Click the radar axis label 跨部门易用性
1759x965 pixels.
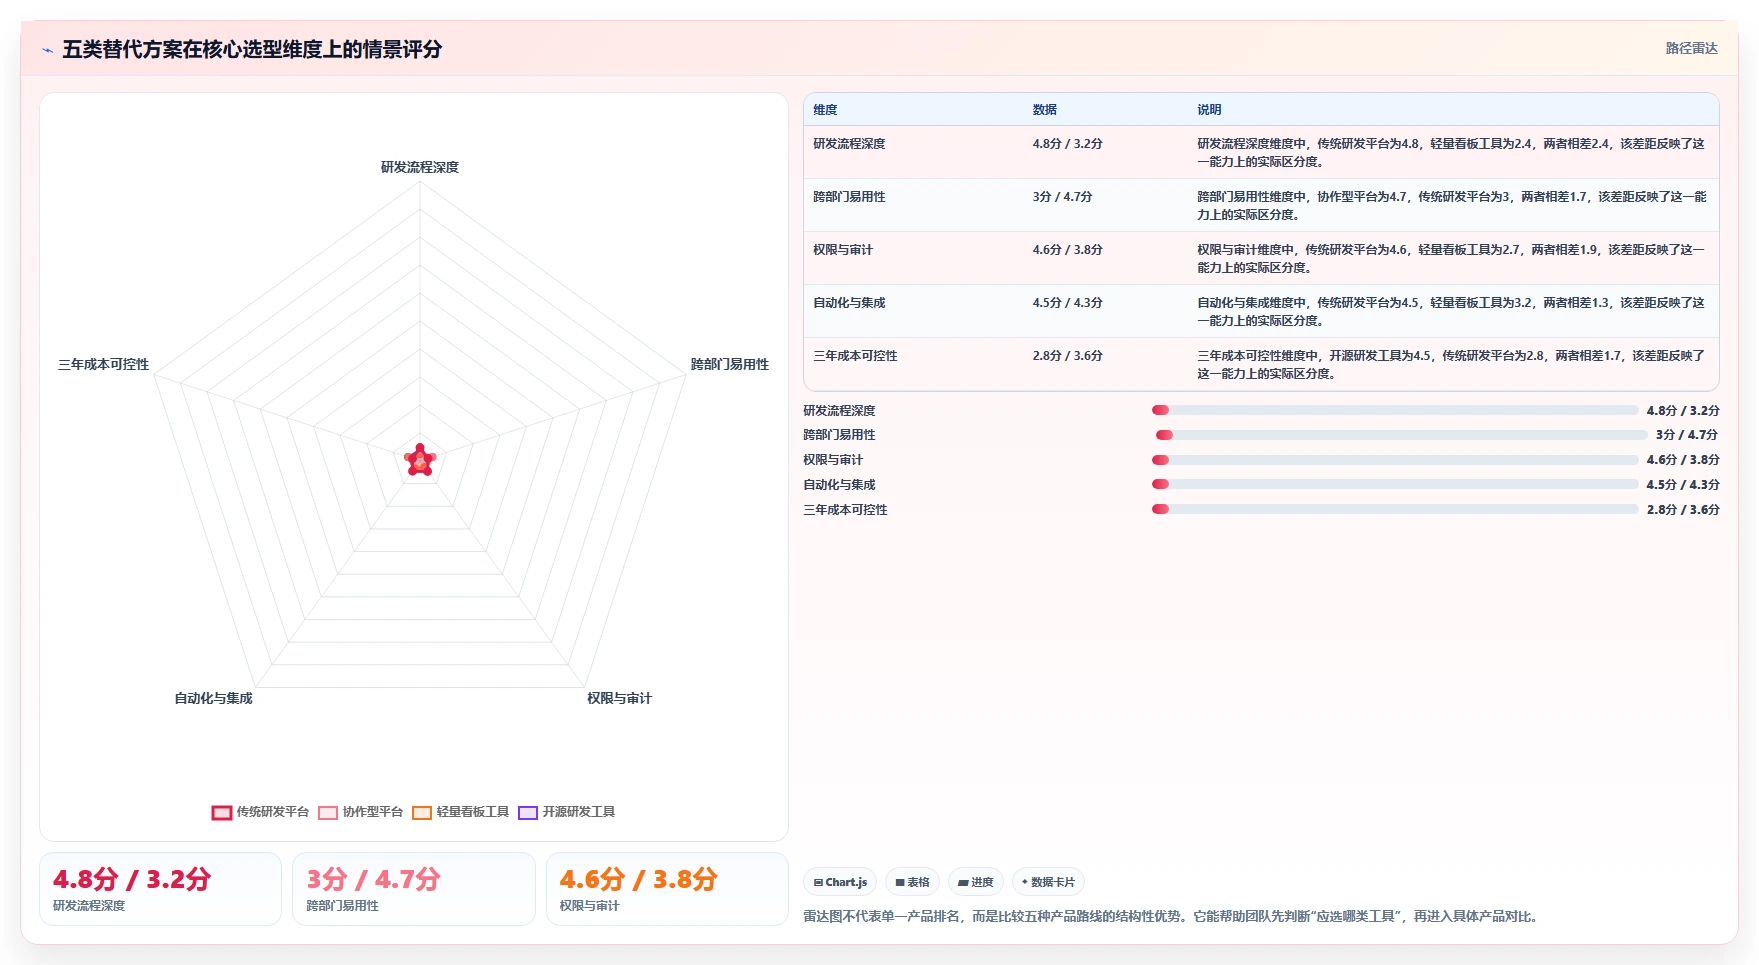click(730, 364)
